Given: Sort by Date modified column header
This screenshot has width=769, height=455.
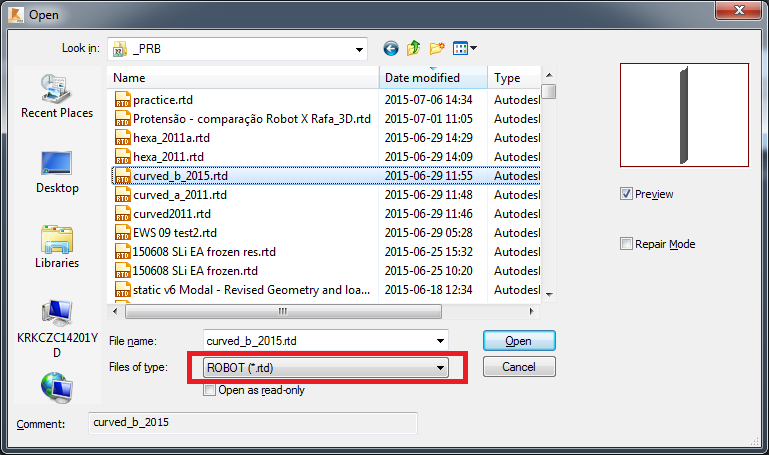Looking at the screenshot, I should [x=434, y=78].
